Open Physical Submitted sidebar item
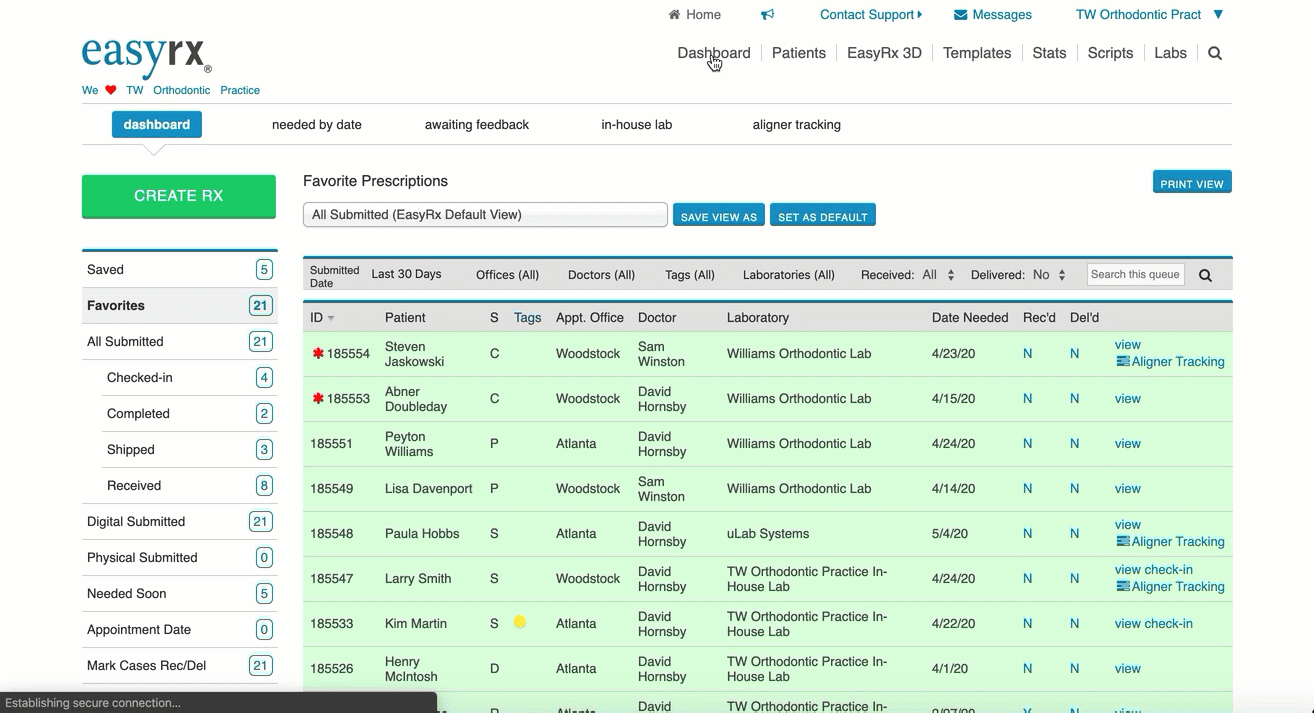Viewport: 1314px width, 713px height. click(x=179, y=558)
